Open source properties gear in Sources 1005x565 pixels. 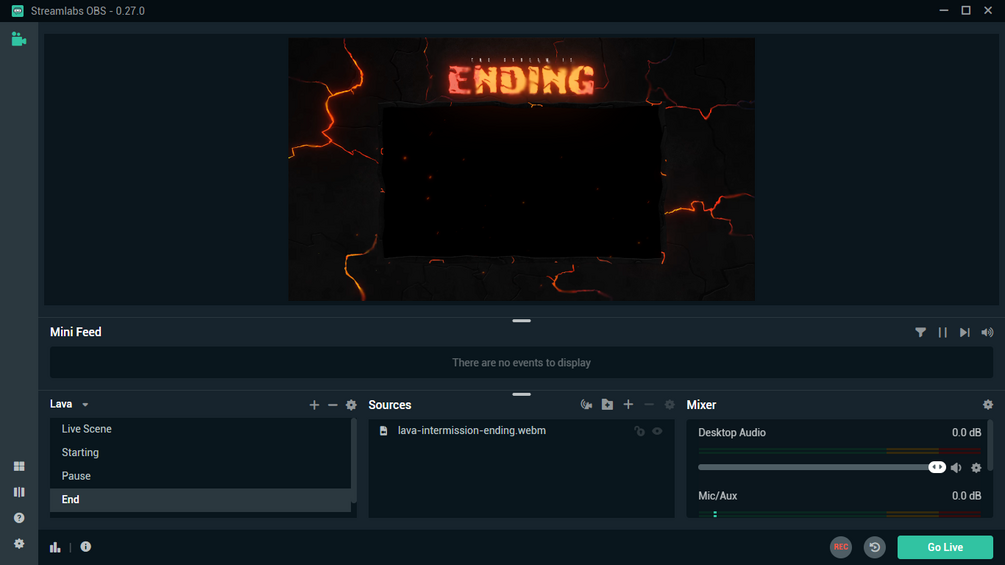click(x=670, y=405)
